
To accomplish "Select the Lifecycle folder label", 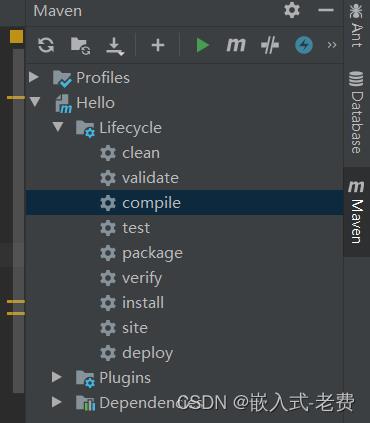I will [x=130, y=128].
